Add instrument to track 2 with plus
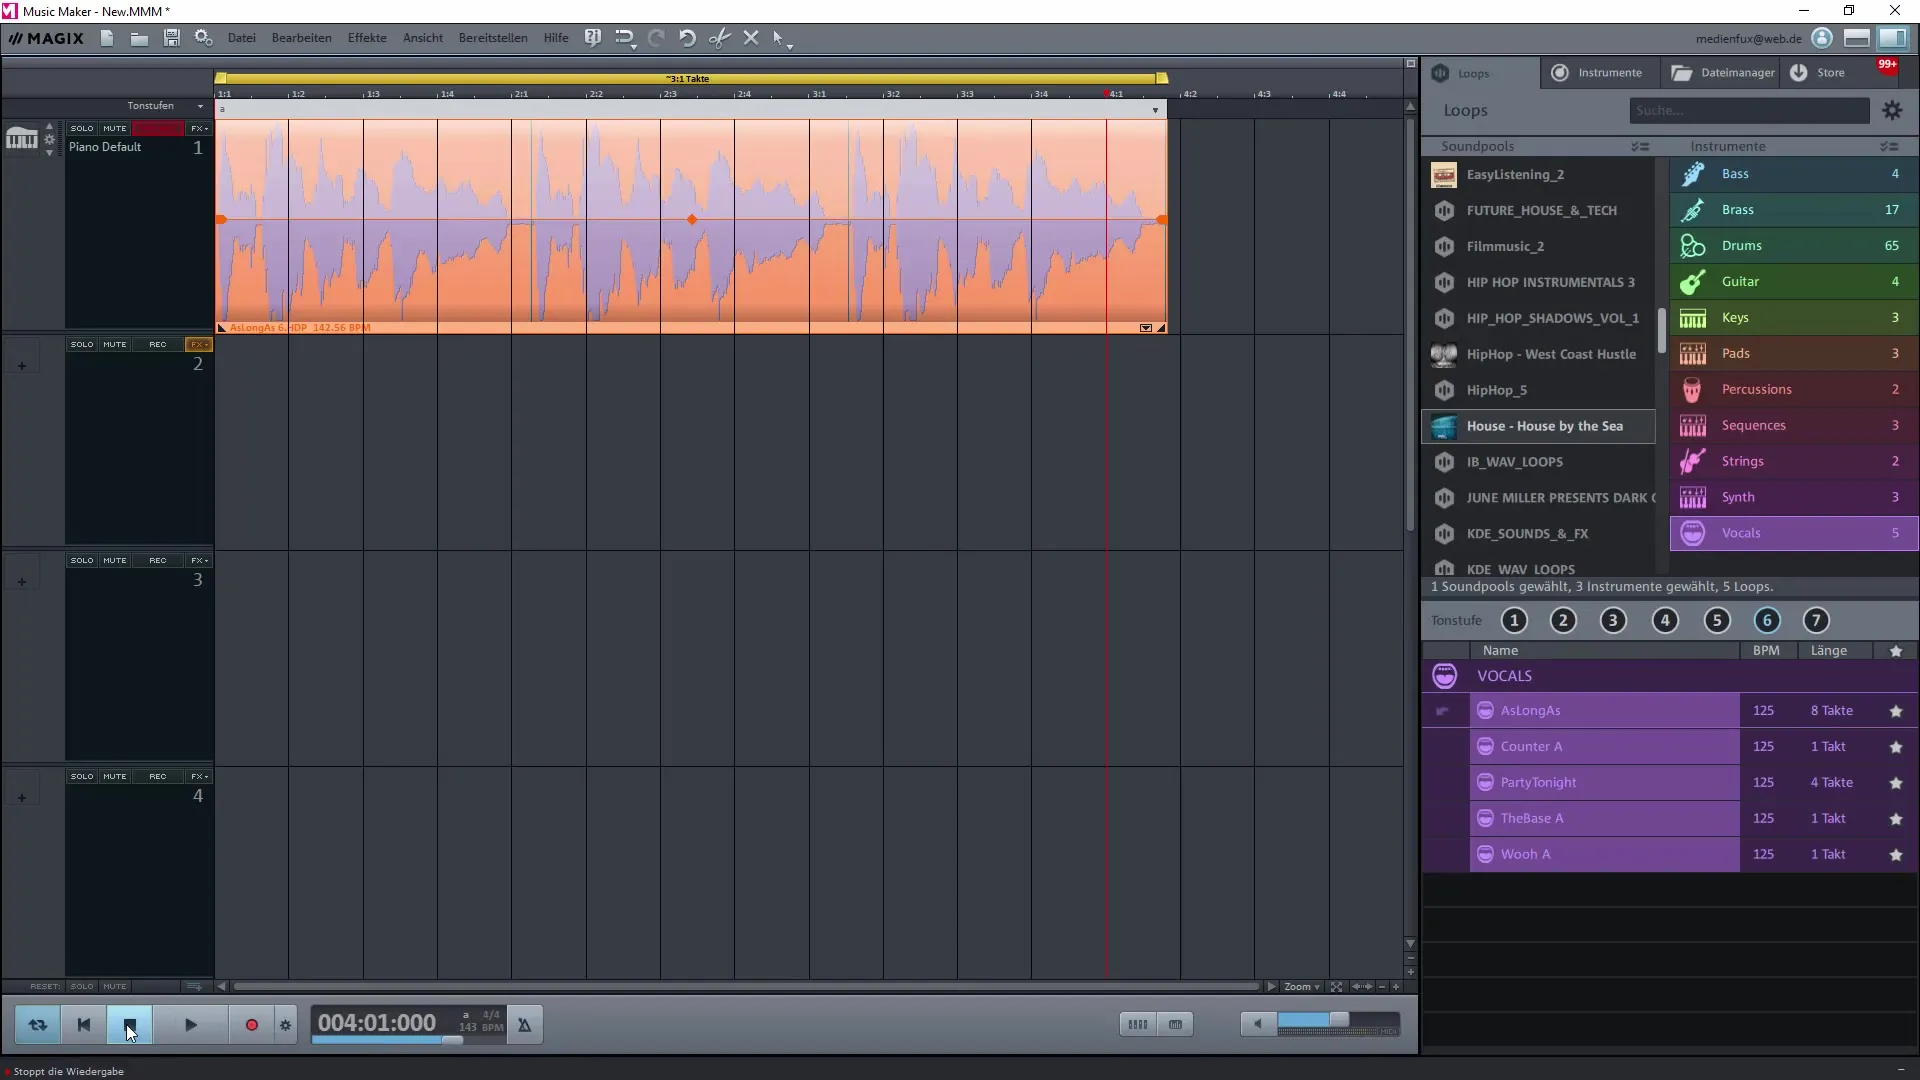This screenshot has height=1080, width=1920. click(x=22, y=366)
